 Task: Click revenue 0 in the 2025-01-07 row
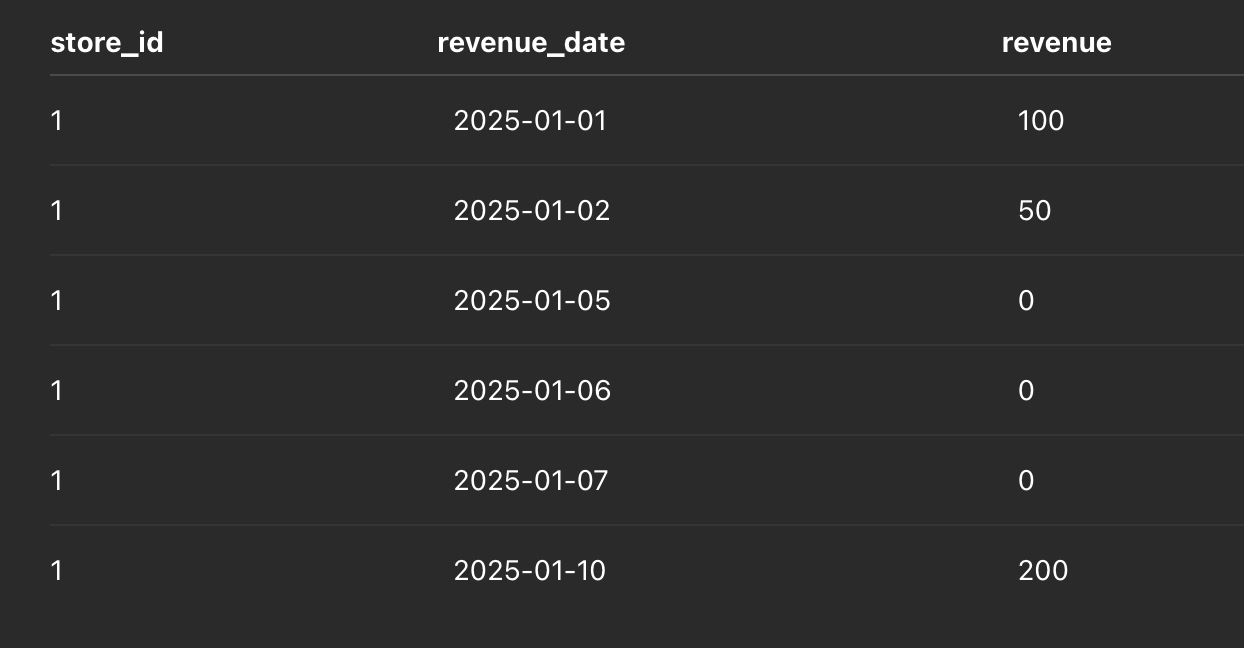[x=1026, y=481]
